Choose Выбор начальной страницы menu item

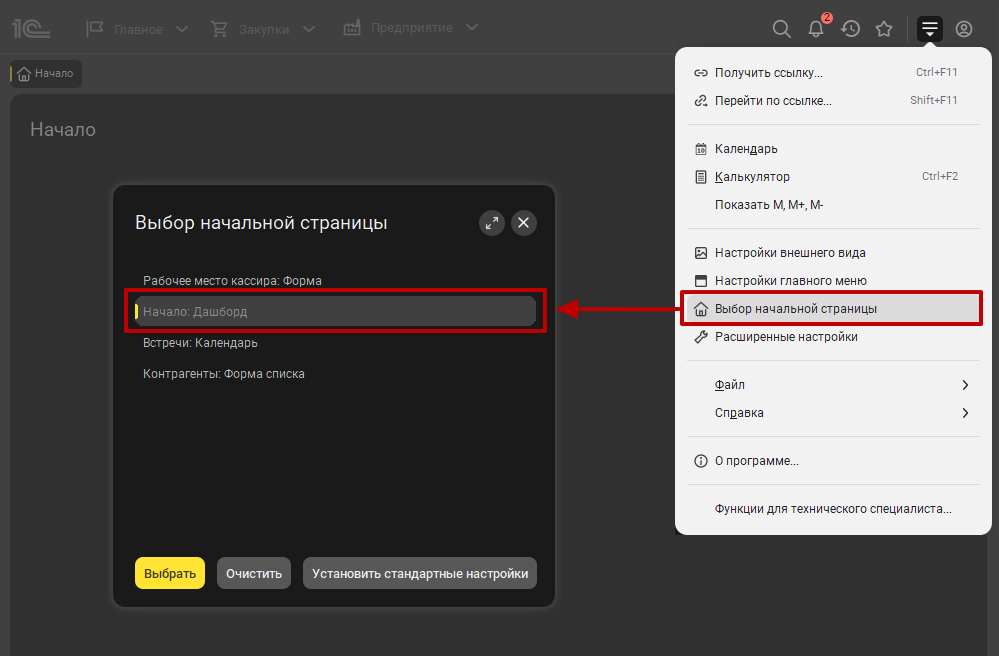833,309
